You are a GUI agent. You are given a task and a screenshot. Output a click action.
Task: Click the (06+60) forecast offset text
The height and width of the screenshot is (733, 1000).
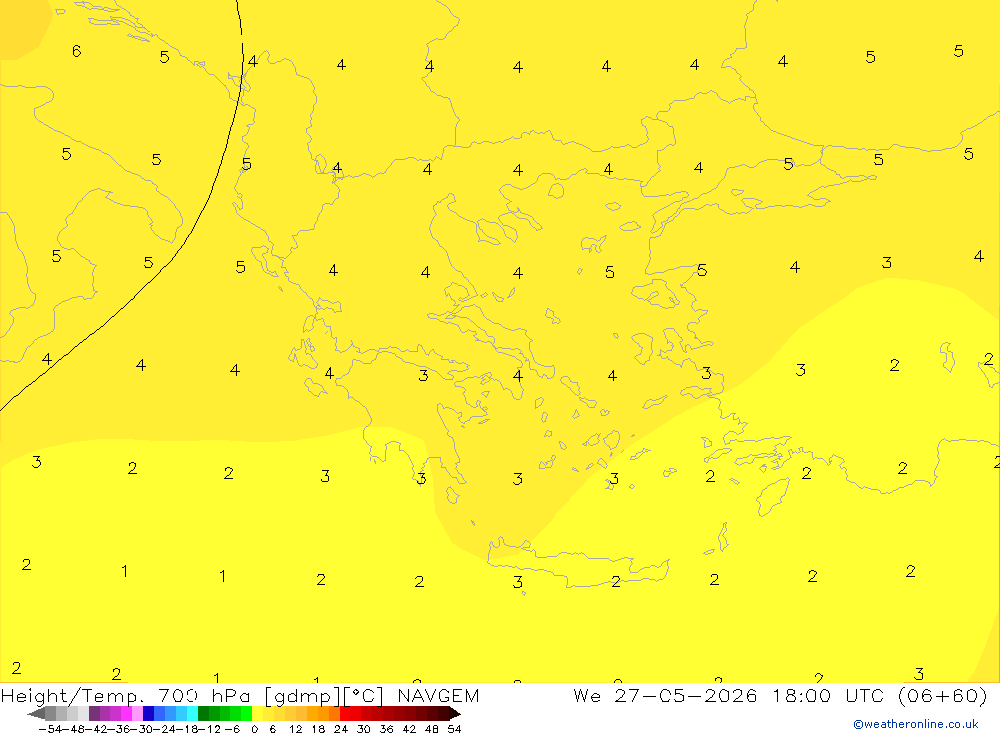pyautogui.click(x=942, y=695)
